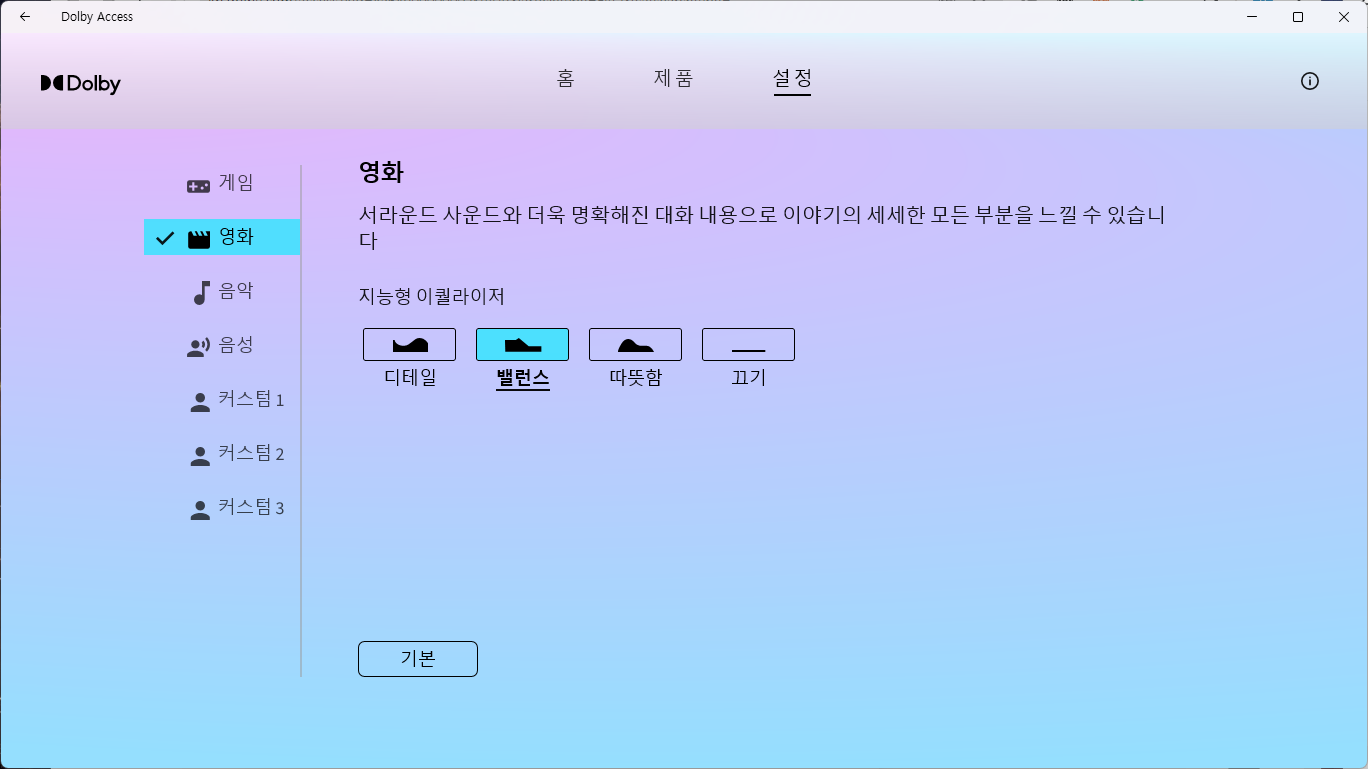Select the 따뜻함 equalizer preset

(635, 343)
